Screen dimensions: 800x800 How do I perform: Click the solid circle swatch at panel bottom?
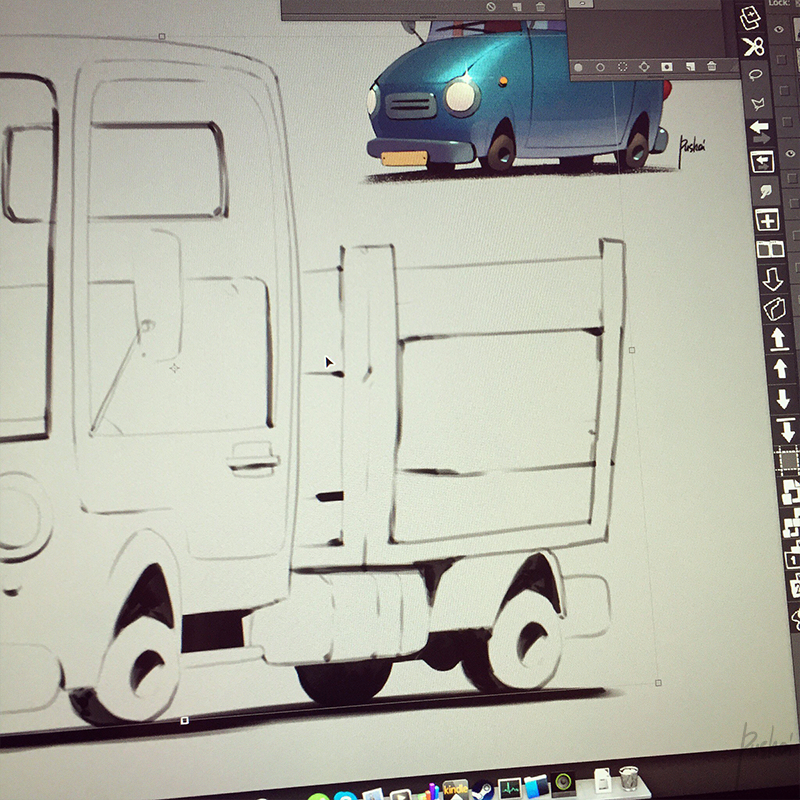click(578, 66)
